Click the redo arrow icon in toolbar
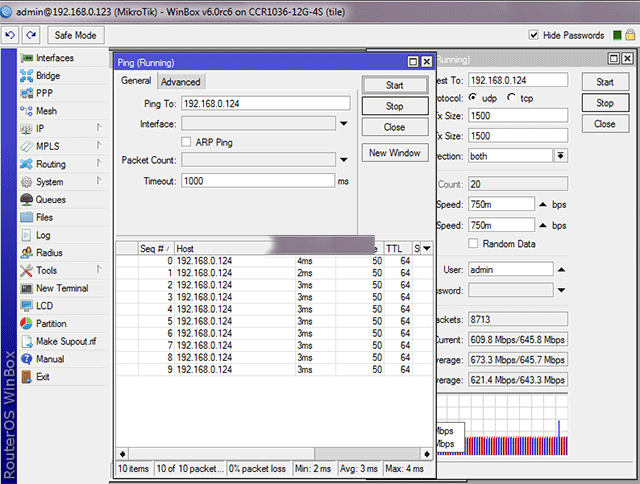 (31, 35)
